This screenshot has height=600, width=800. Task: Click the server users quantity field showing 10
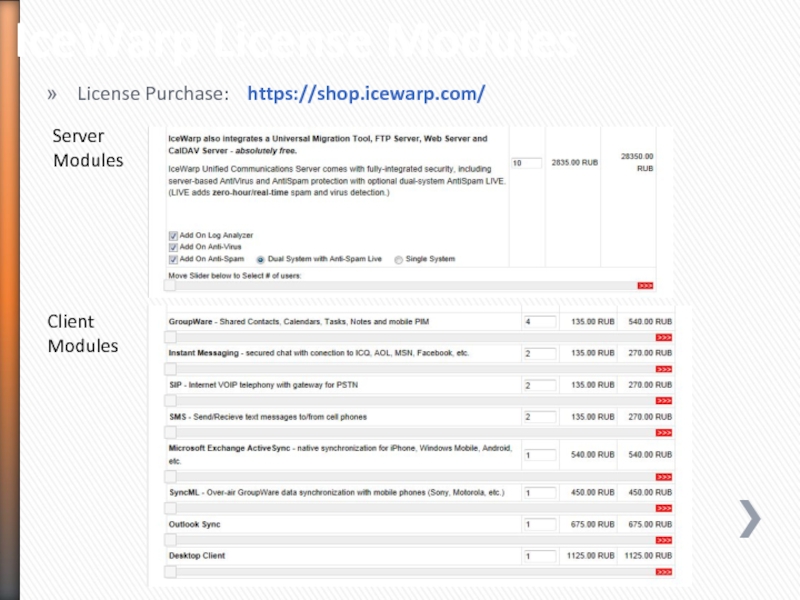click(526, 163)
